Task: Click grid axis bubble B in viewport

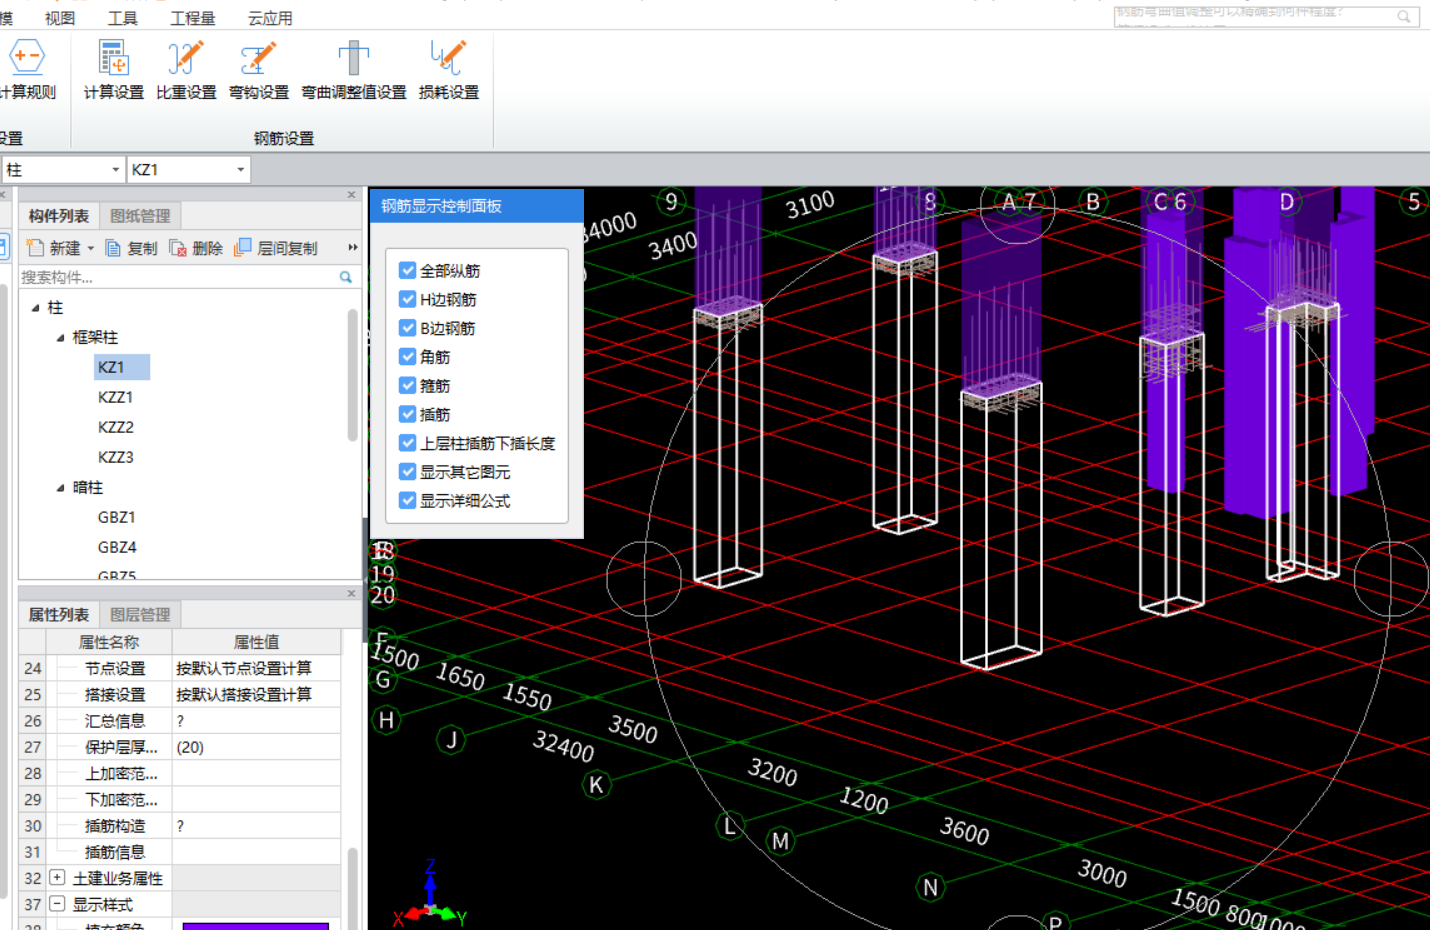Action: click(x=1093, y=202)
